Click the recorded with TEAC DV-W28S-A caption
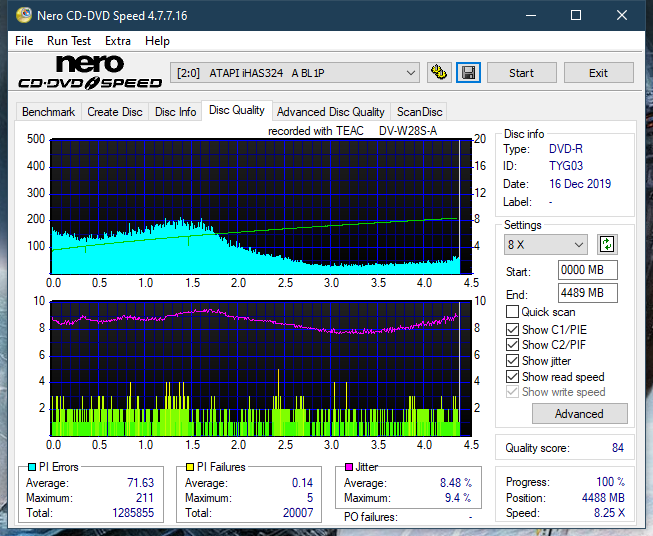 coord(352,131)
